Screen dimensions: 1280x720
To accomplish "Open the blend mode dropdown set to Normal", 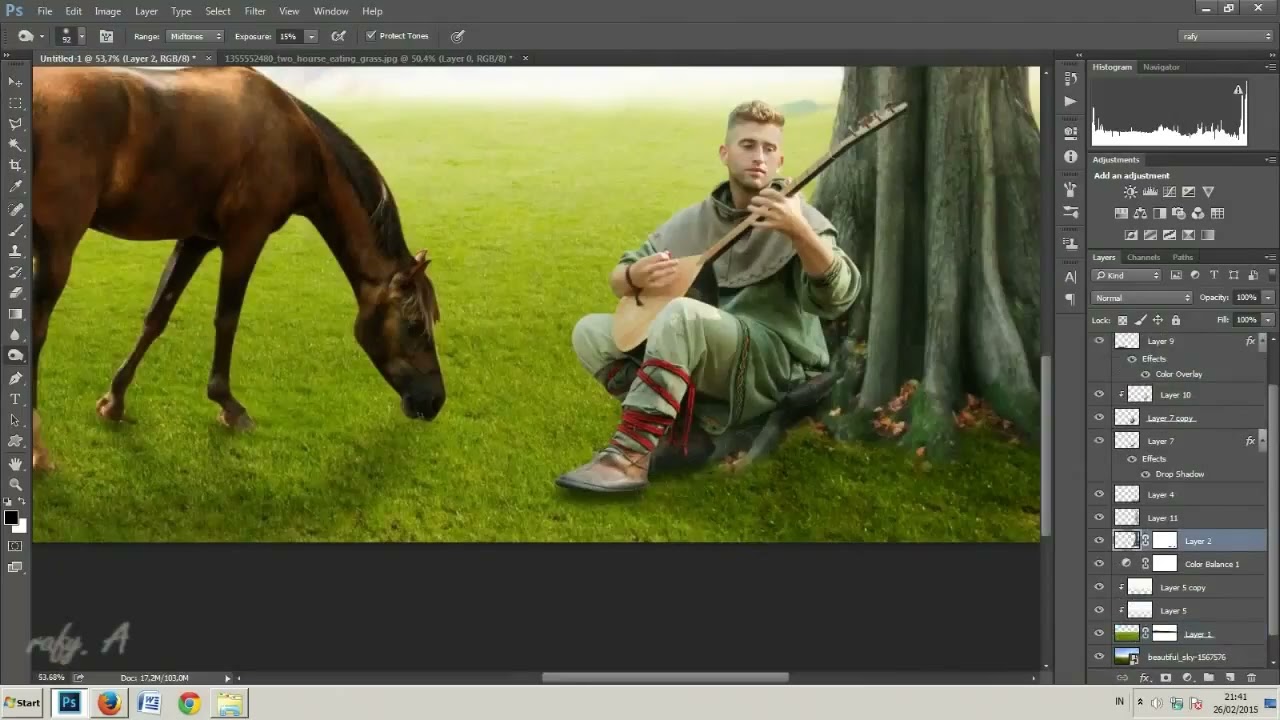I will (x=1142, y=298).
